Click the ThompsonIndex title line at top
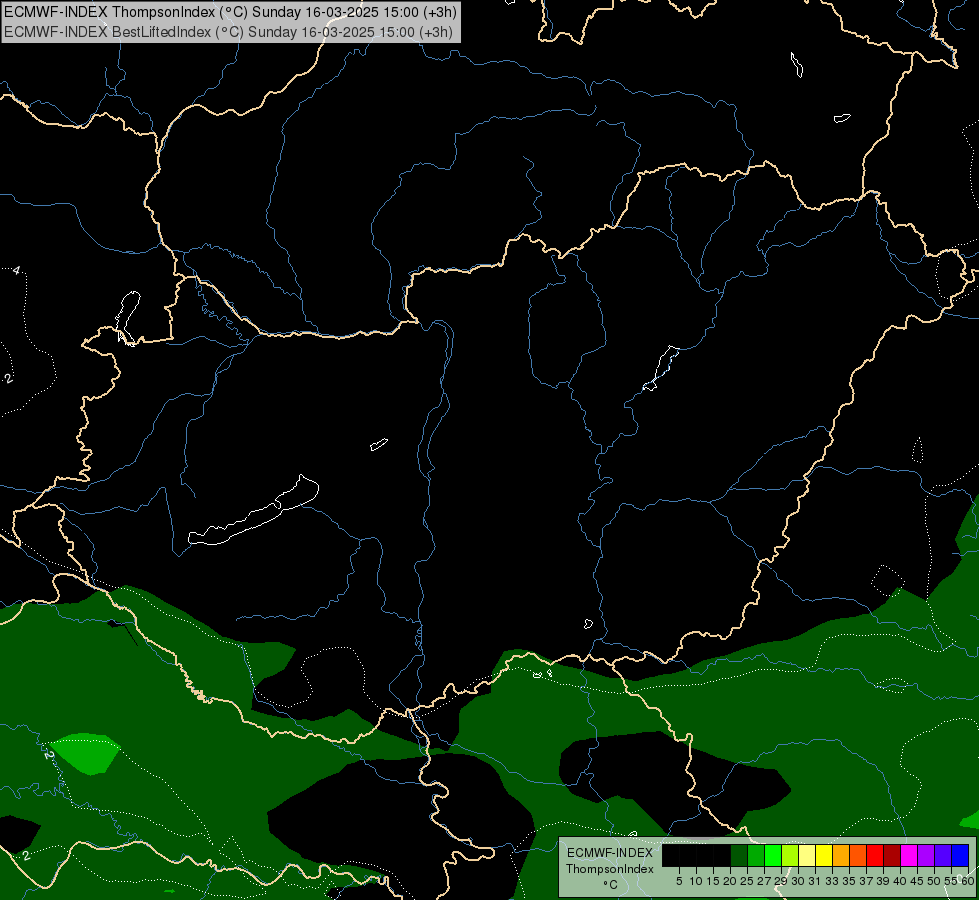This screenshot has height=900, width=979. [230, 12]
